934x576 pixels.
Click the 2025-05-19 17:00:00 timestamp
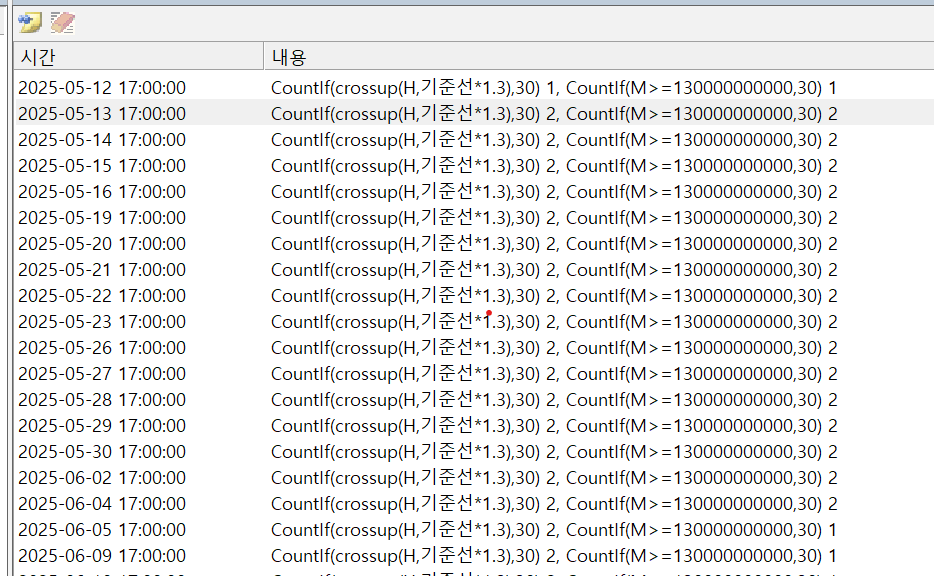tap(102, 218)
